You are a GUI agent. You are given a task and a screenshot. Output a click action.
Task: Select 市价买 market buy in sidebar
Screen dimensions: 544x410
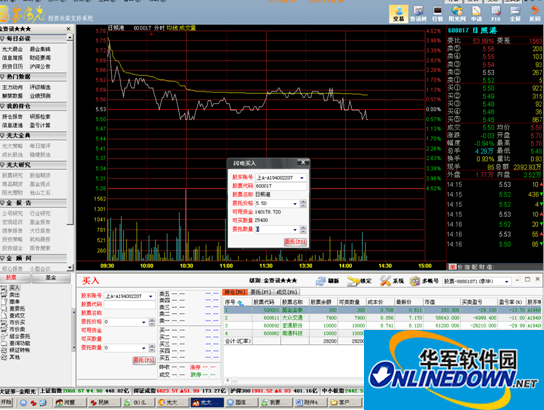[x=17, y=323]
